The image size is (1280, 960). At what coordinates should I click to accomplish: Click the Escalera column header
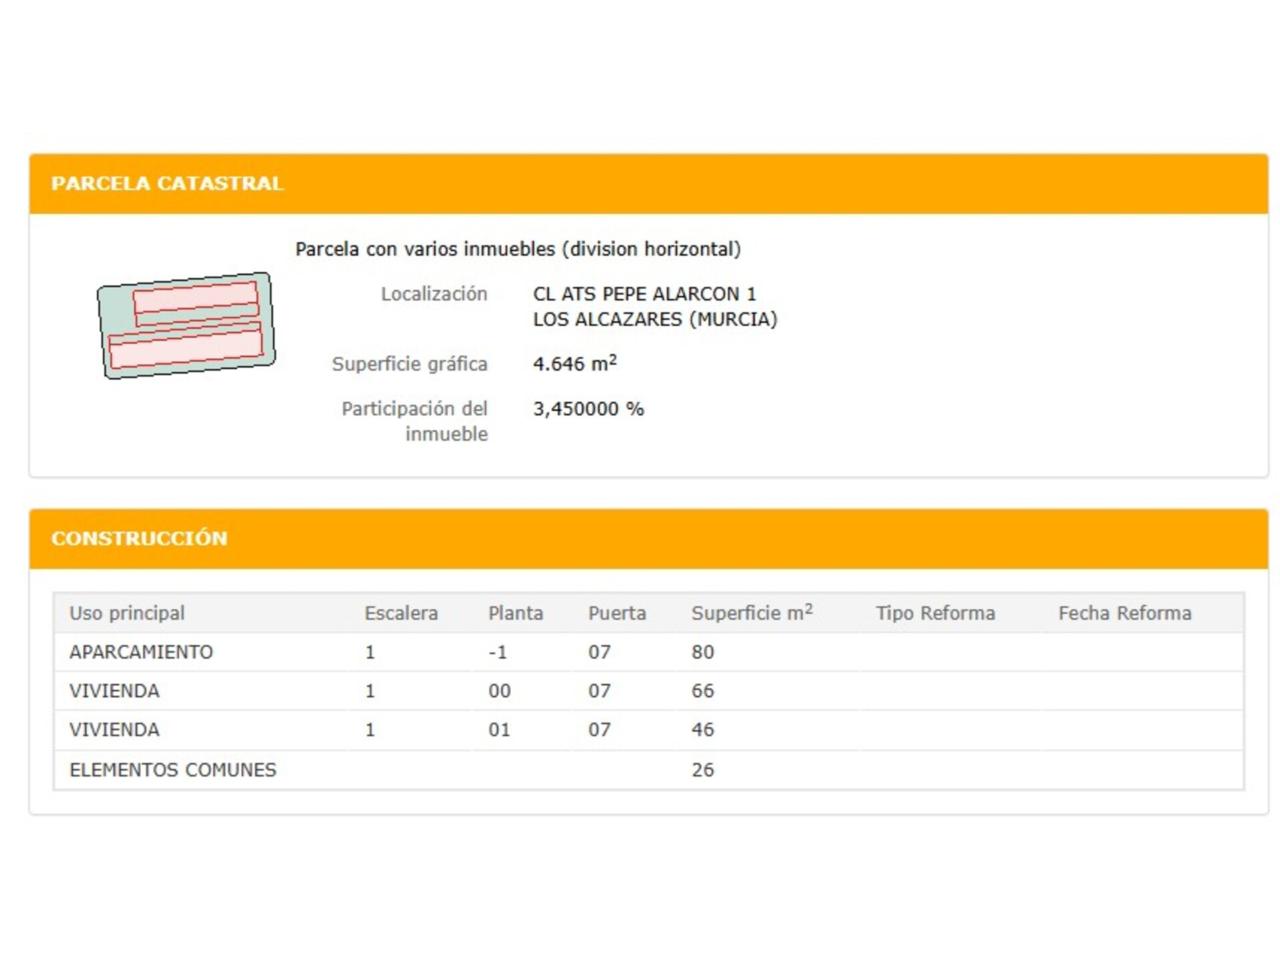(400, 613)
